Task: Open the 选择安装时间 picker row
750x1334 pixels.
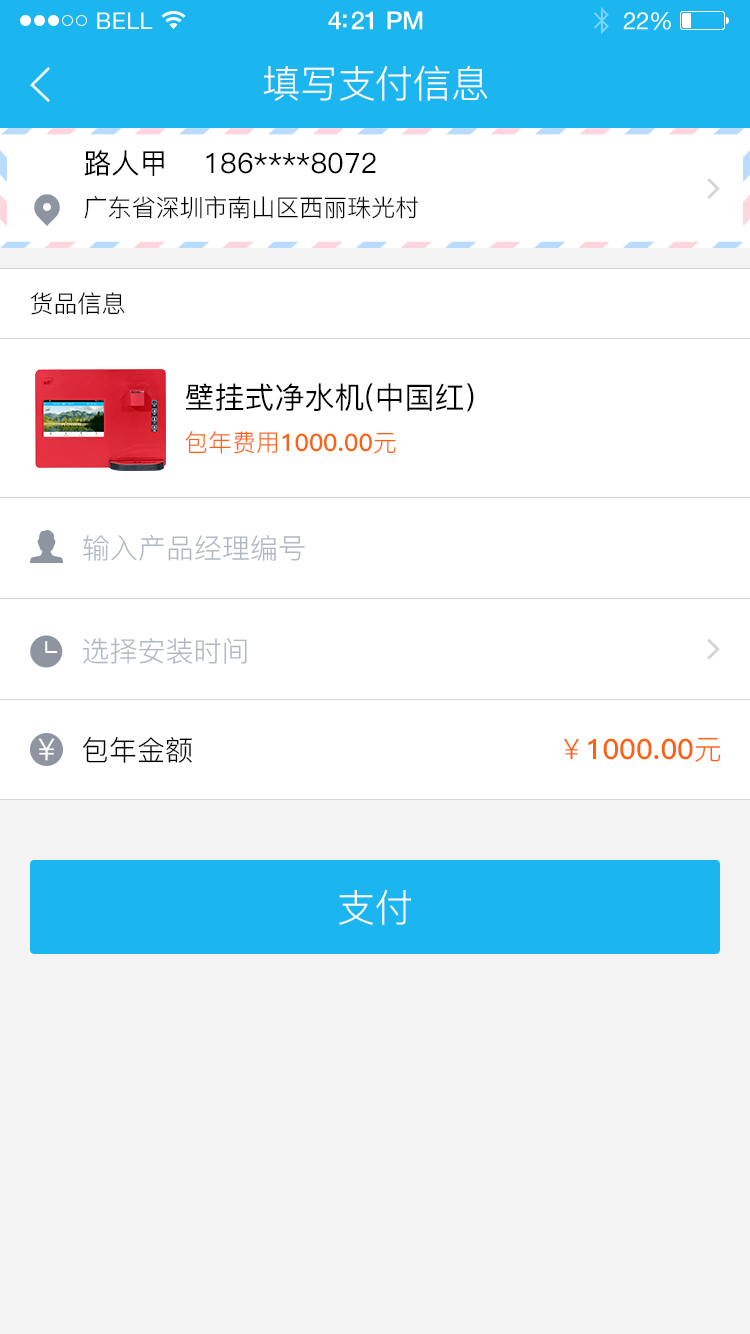Action: pos(375,650)
